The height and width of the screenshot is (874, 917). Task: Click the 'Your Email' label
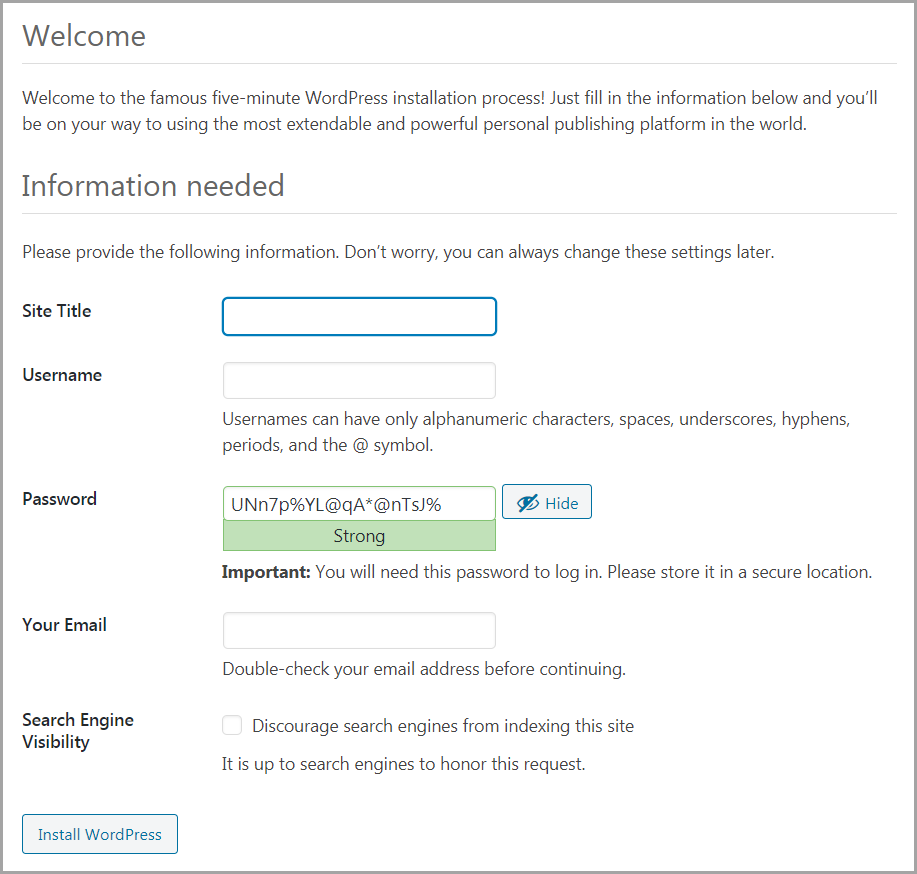(x=64, y=625)
